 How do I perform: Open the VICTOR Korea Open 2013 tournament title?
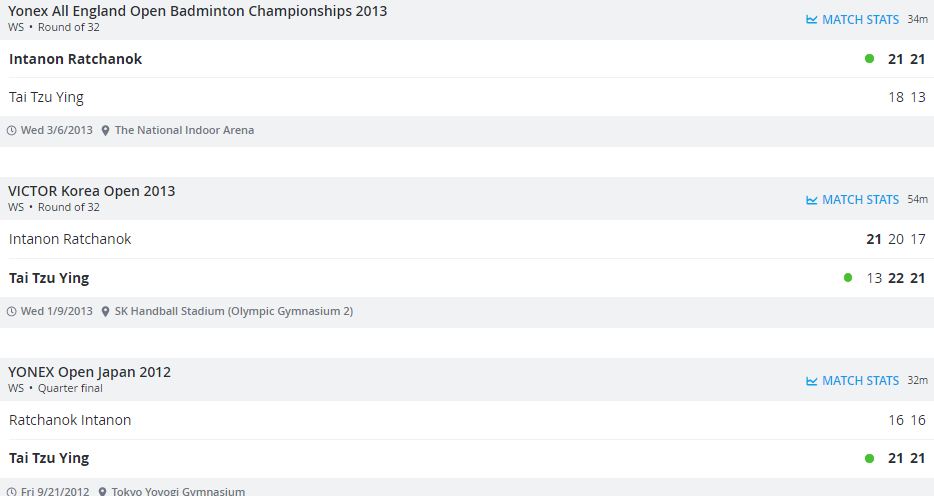click(x=91, y=191)
